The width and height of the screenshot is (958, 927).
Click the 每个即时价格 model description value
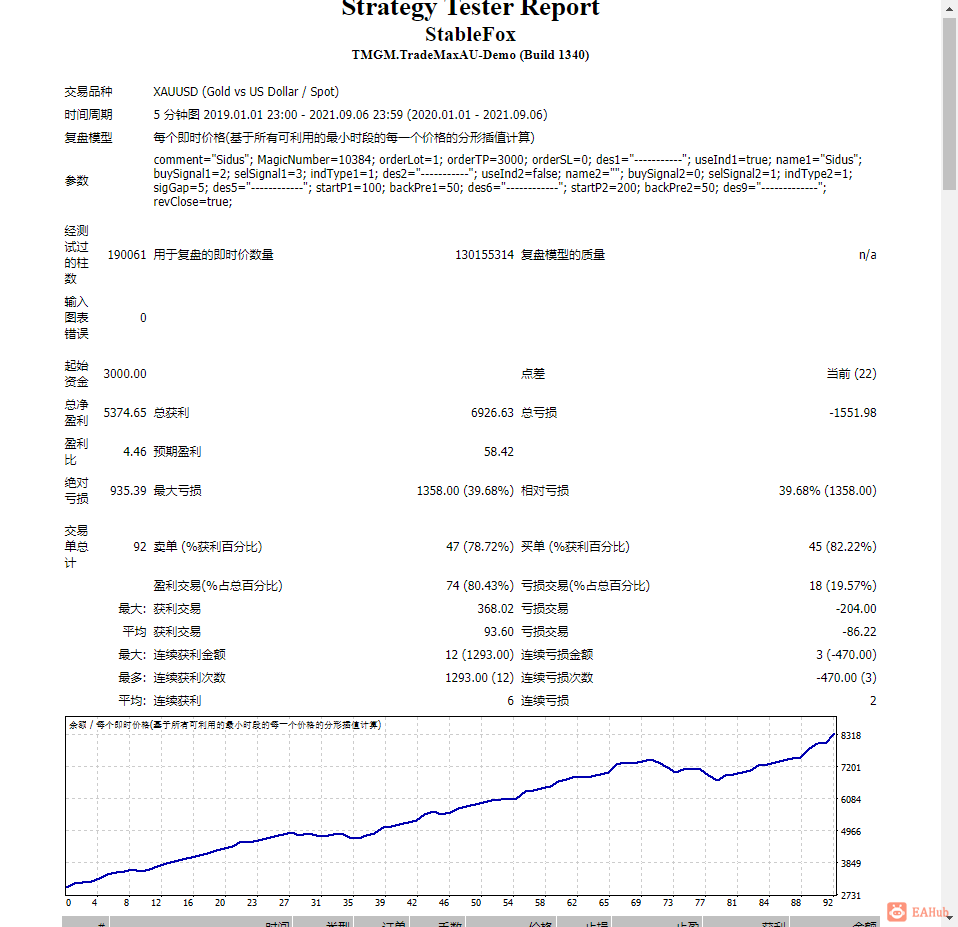click(344, 137)
